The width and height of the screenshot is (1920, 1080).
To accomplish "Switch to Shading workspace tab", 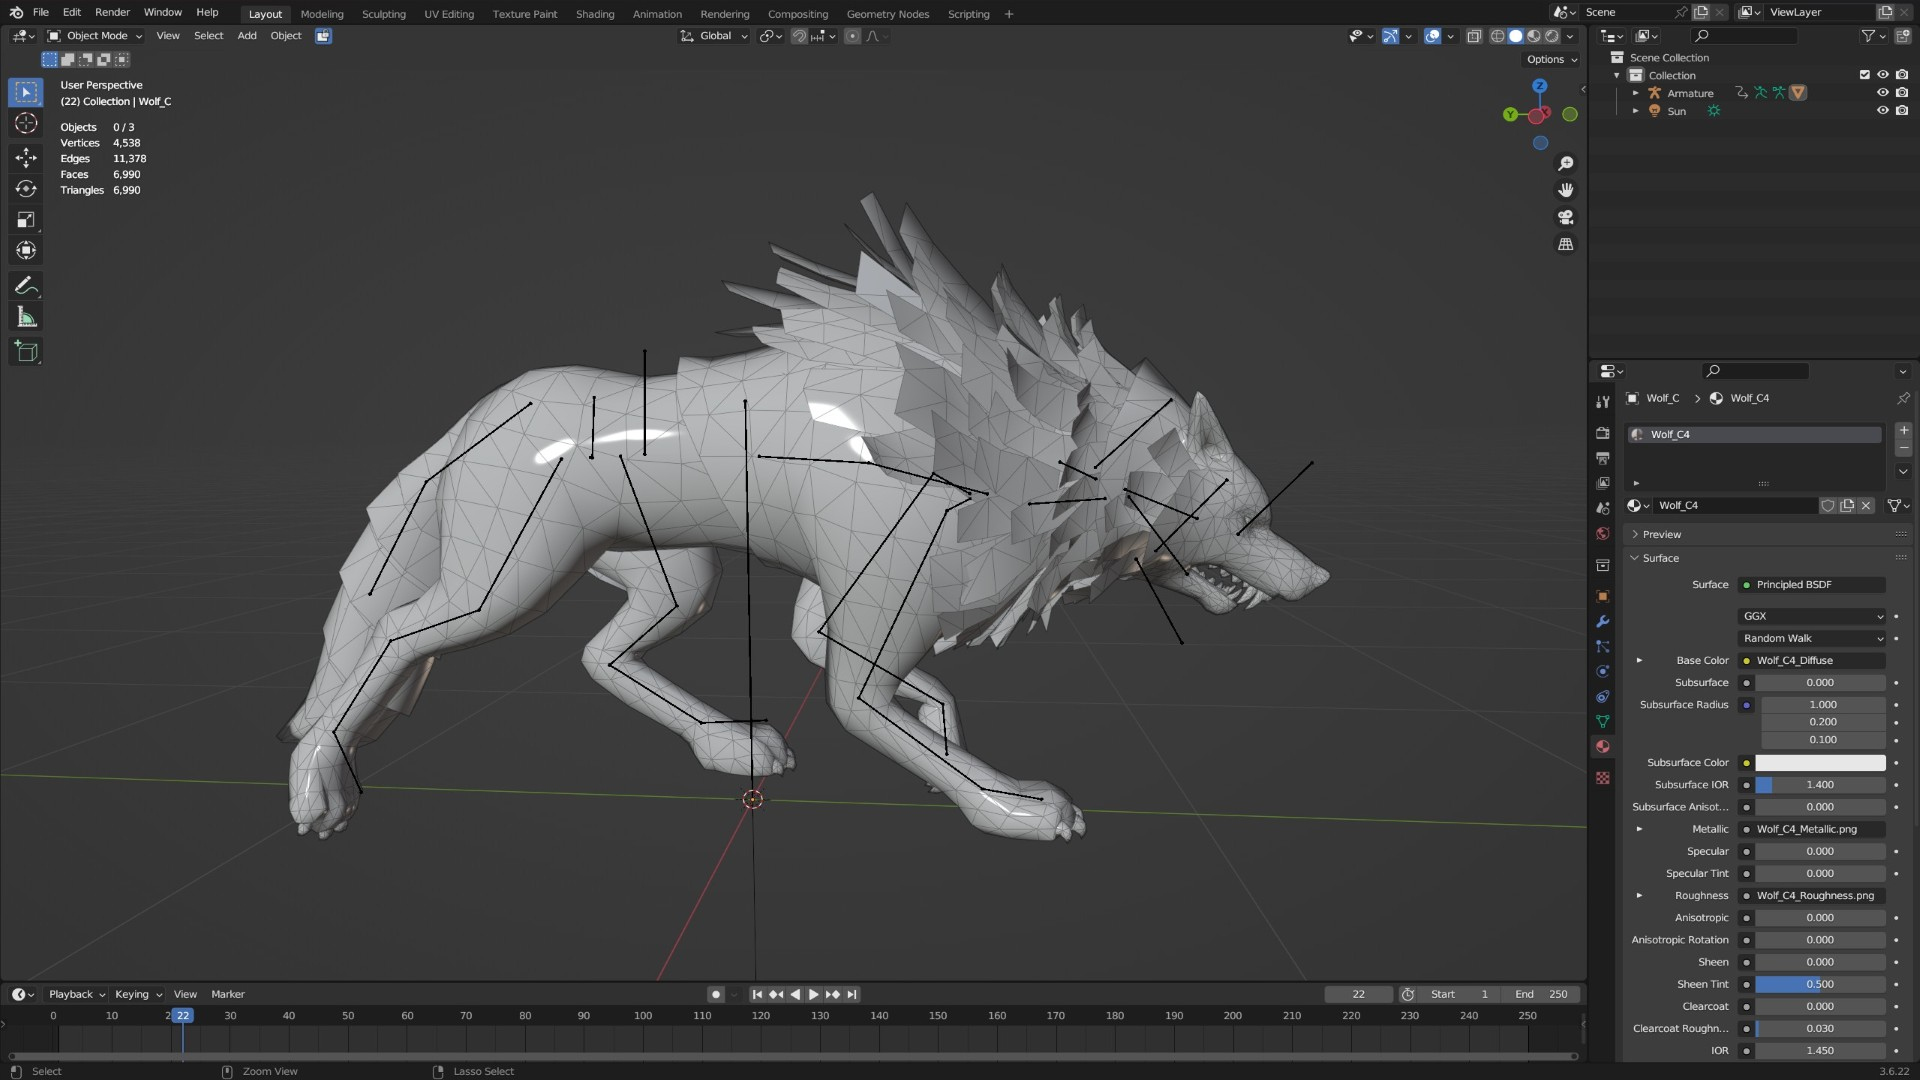I will pyautogui.click(x=595, y=14).
